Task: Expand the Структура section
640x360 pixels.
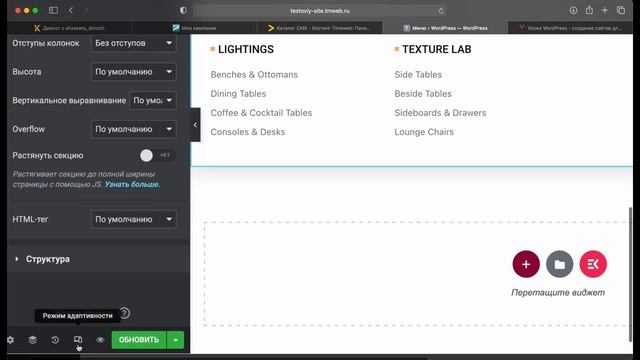Action: point(98,259)
